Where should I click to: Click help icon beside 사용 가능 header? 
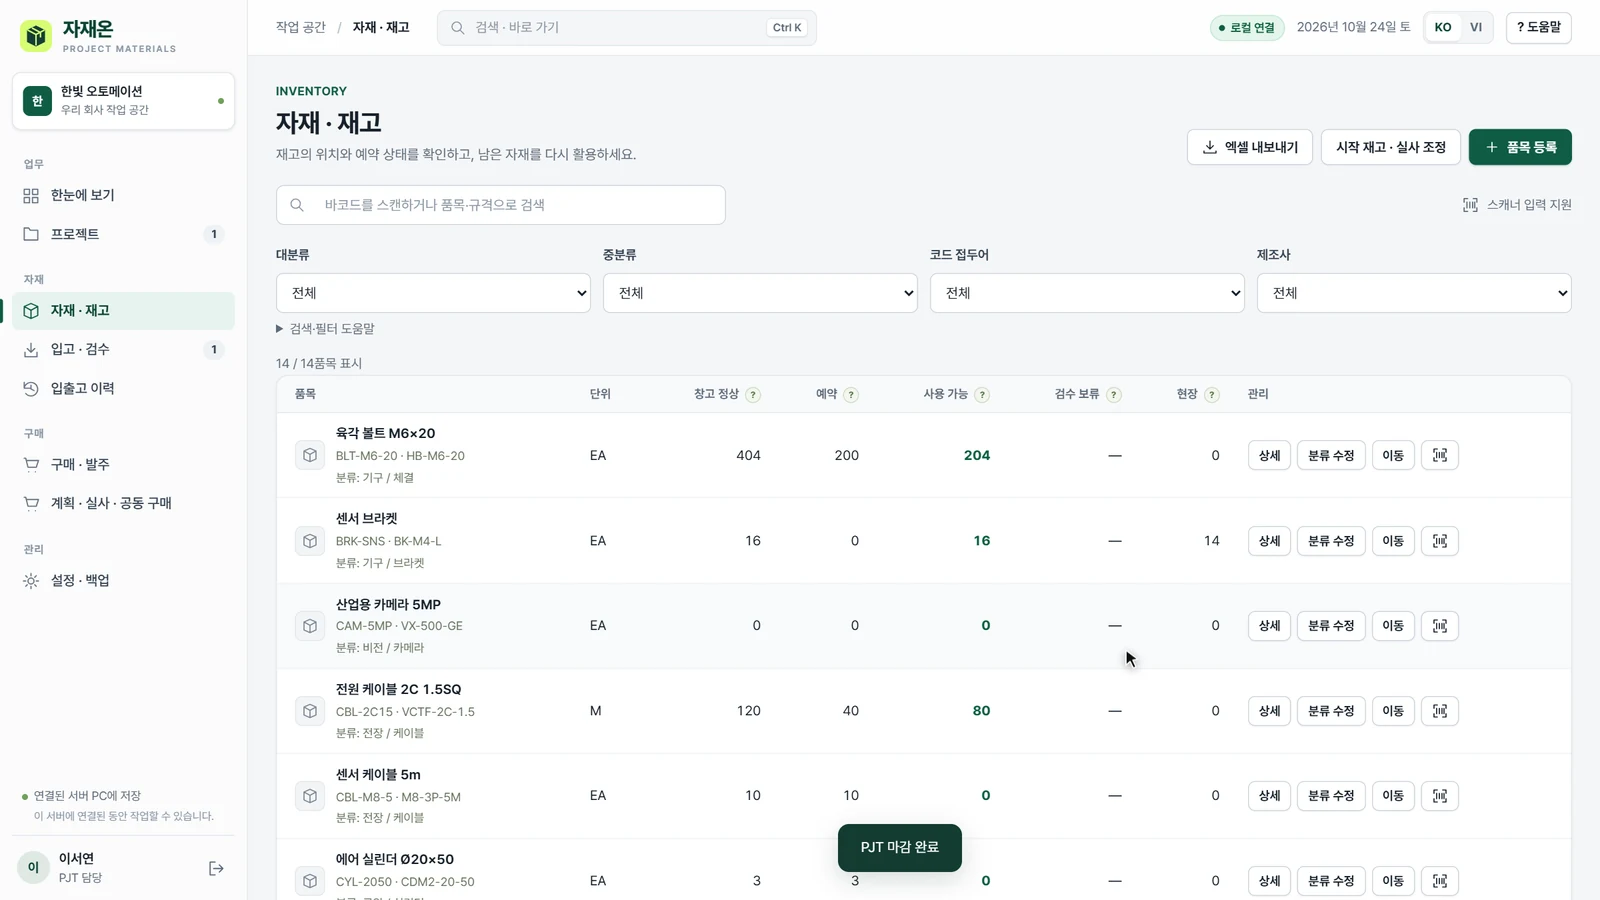point(982,395)
